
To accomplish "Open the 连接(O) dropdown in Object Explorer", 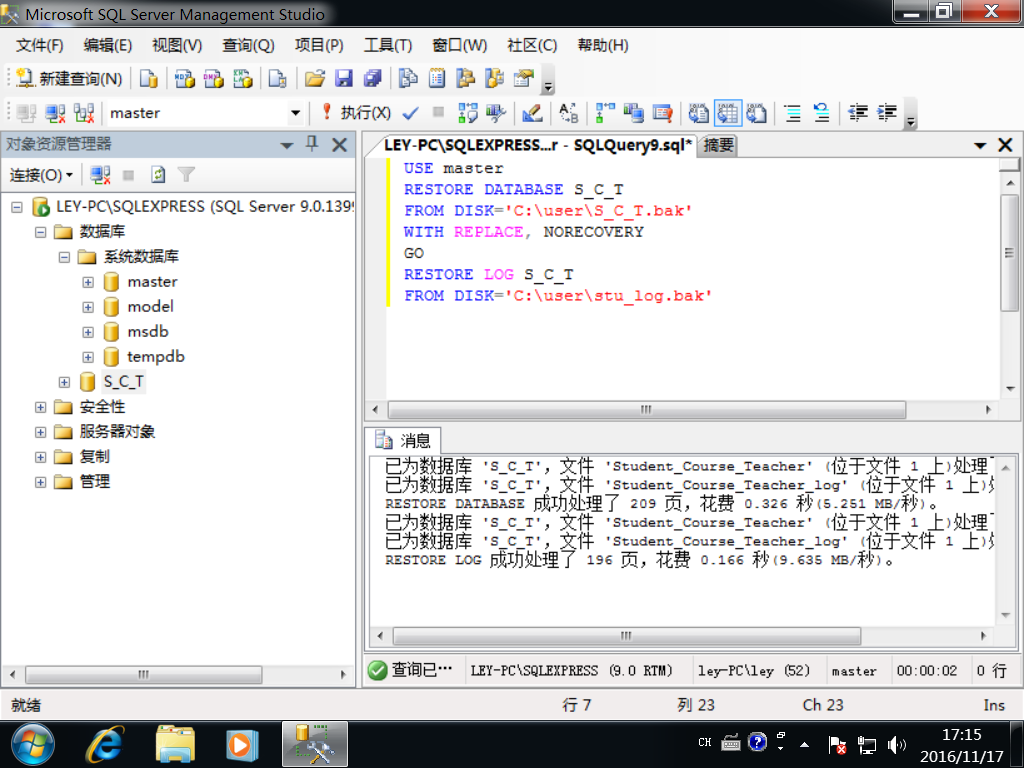I will (40, 175).
